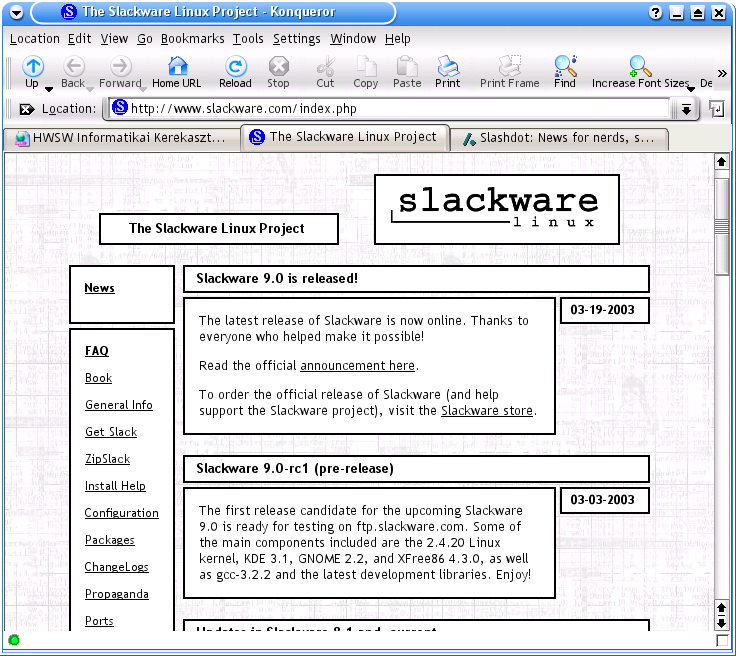Click the Slackware favicon in location field
This screenshot has width=736, height=656.
click(x=120, y=107)
